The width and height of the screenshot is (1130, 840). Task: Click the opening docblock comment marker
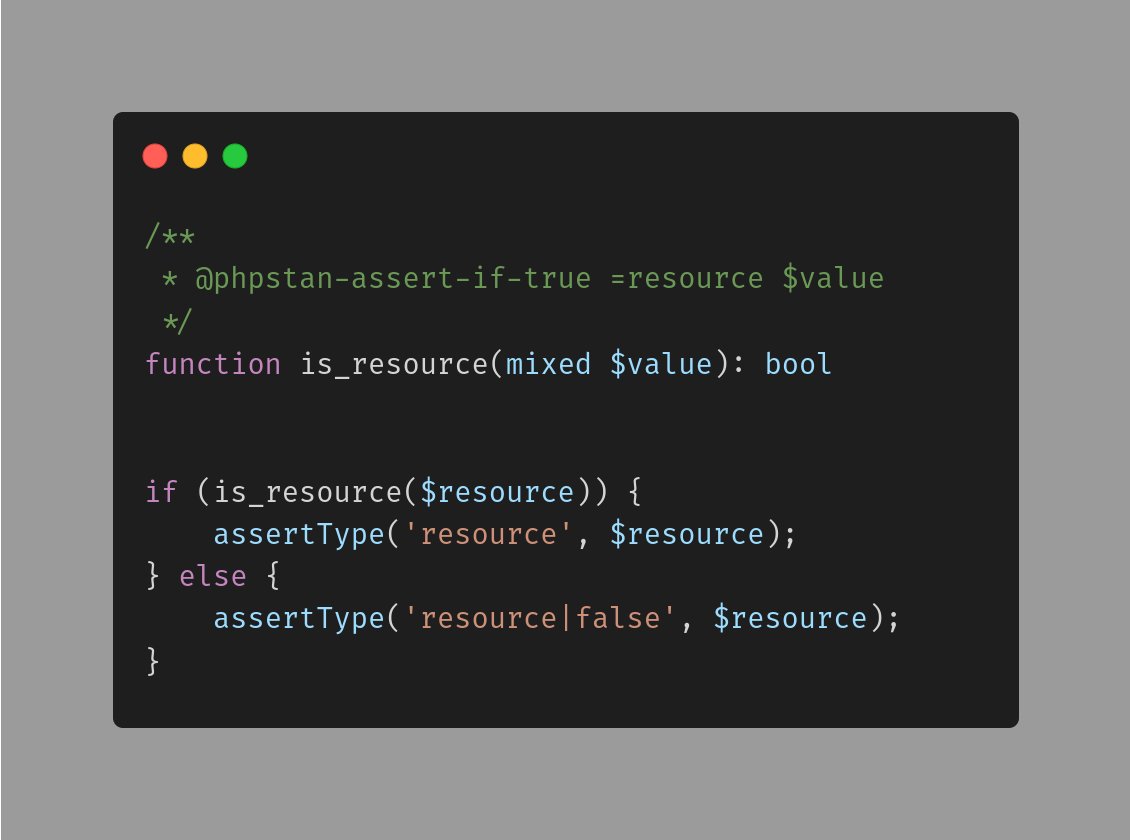tap(172, 236)
